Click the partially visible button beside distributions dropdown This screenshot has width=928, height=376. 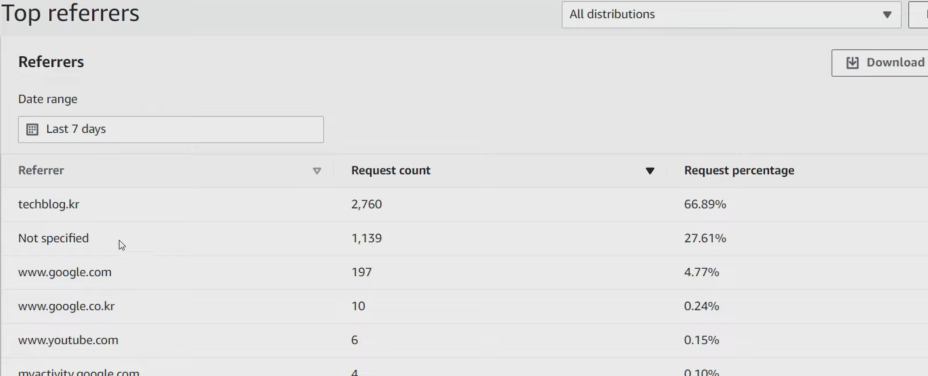click(x=919, y=14)
